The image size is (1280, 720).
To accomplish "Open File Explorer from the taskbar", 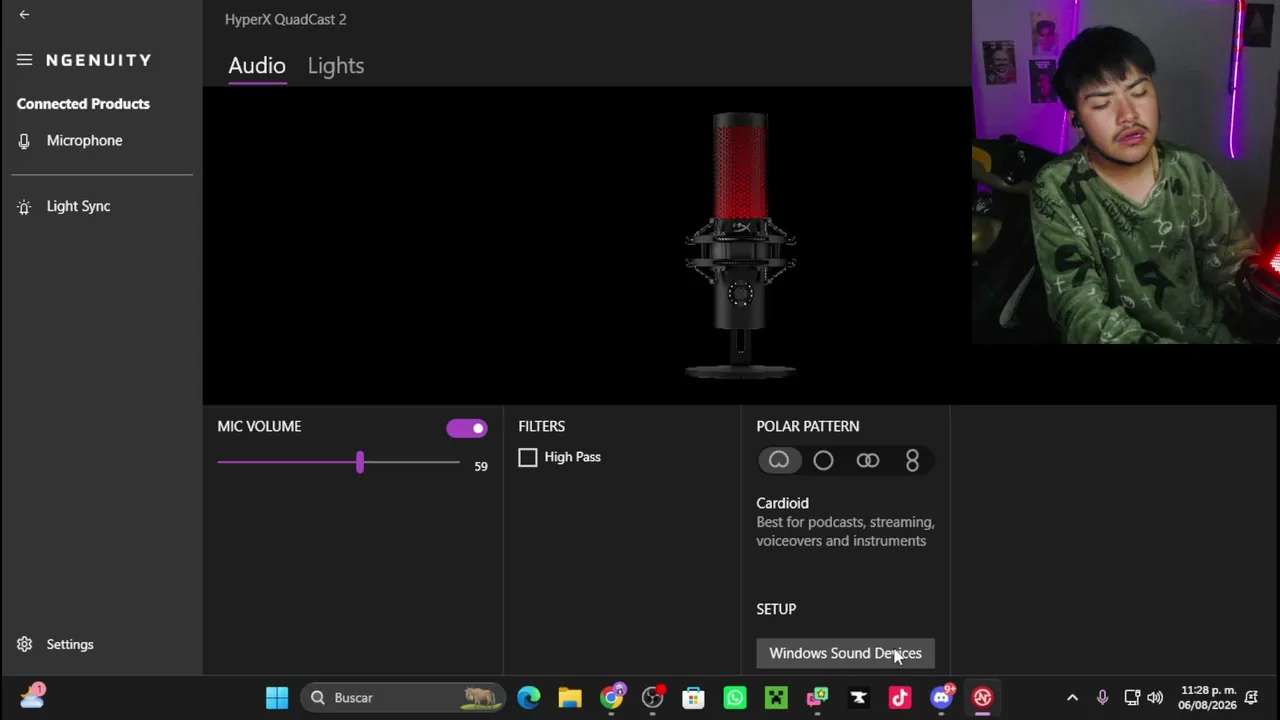I will (x=570, y=697).
